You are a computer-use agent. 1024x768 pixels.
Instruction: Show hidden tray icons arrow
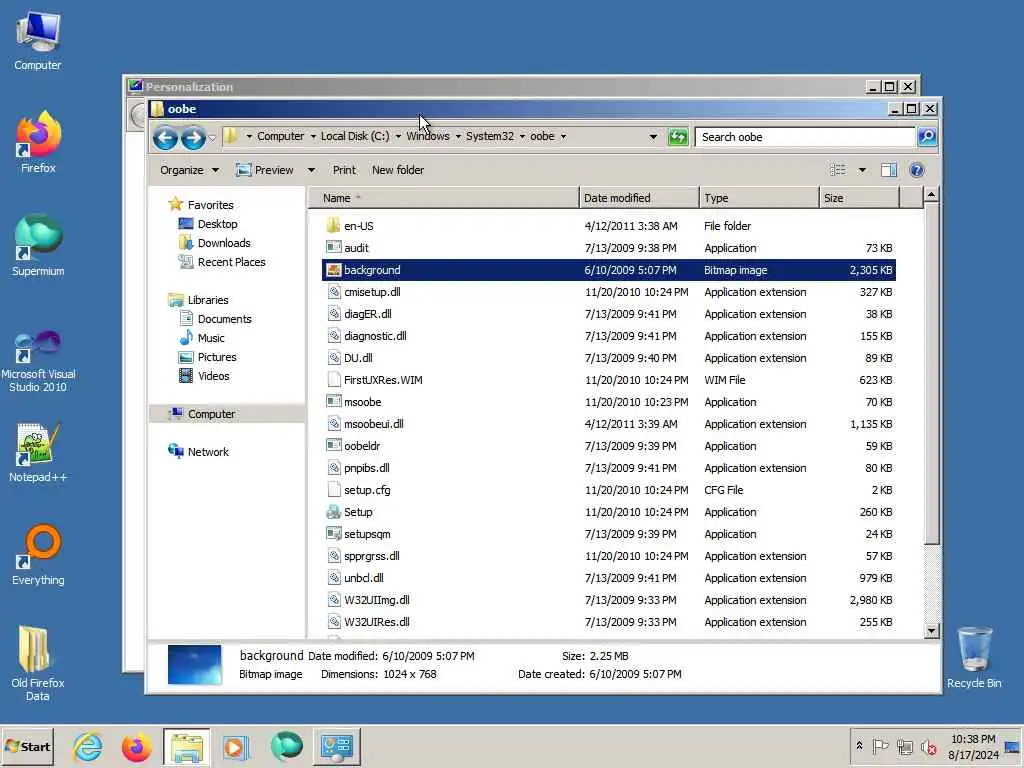(x=859, y=745)
